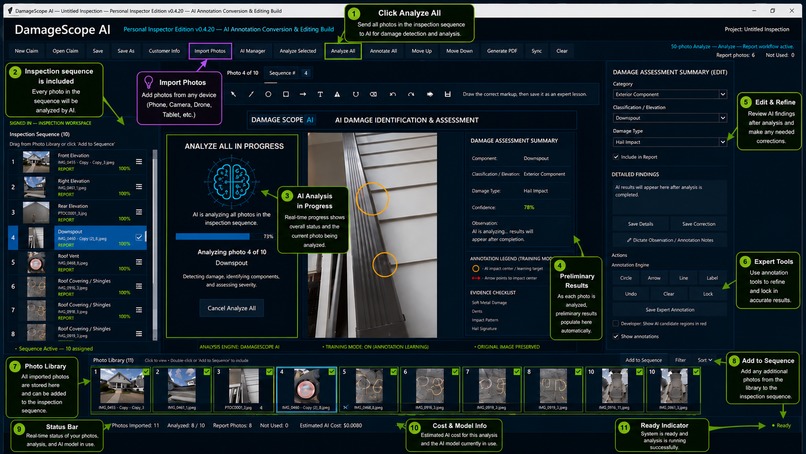The width and height of the screenshot is (806, 454).
Task: Click sequence row 8 Shingles handle icon
Action: [x=139, y=334]
